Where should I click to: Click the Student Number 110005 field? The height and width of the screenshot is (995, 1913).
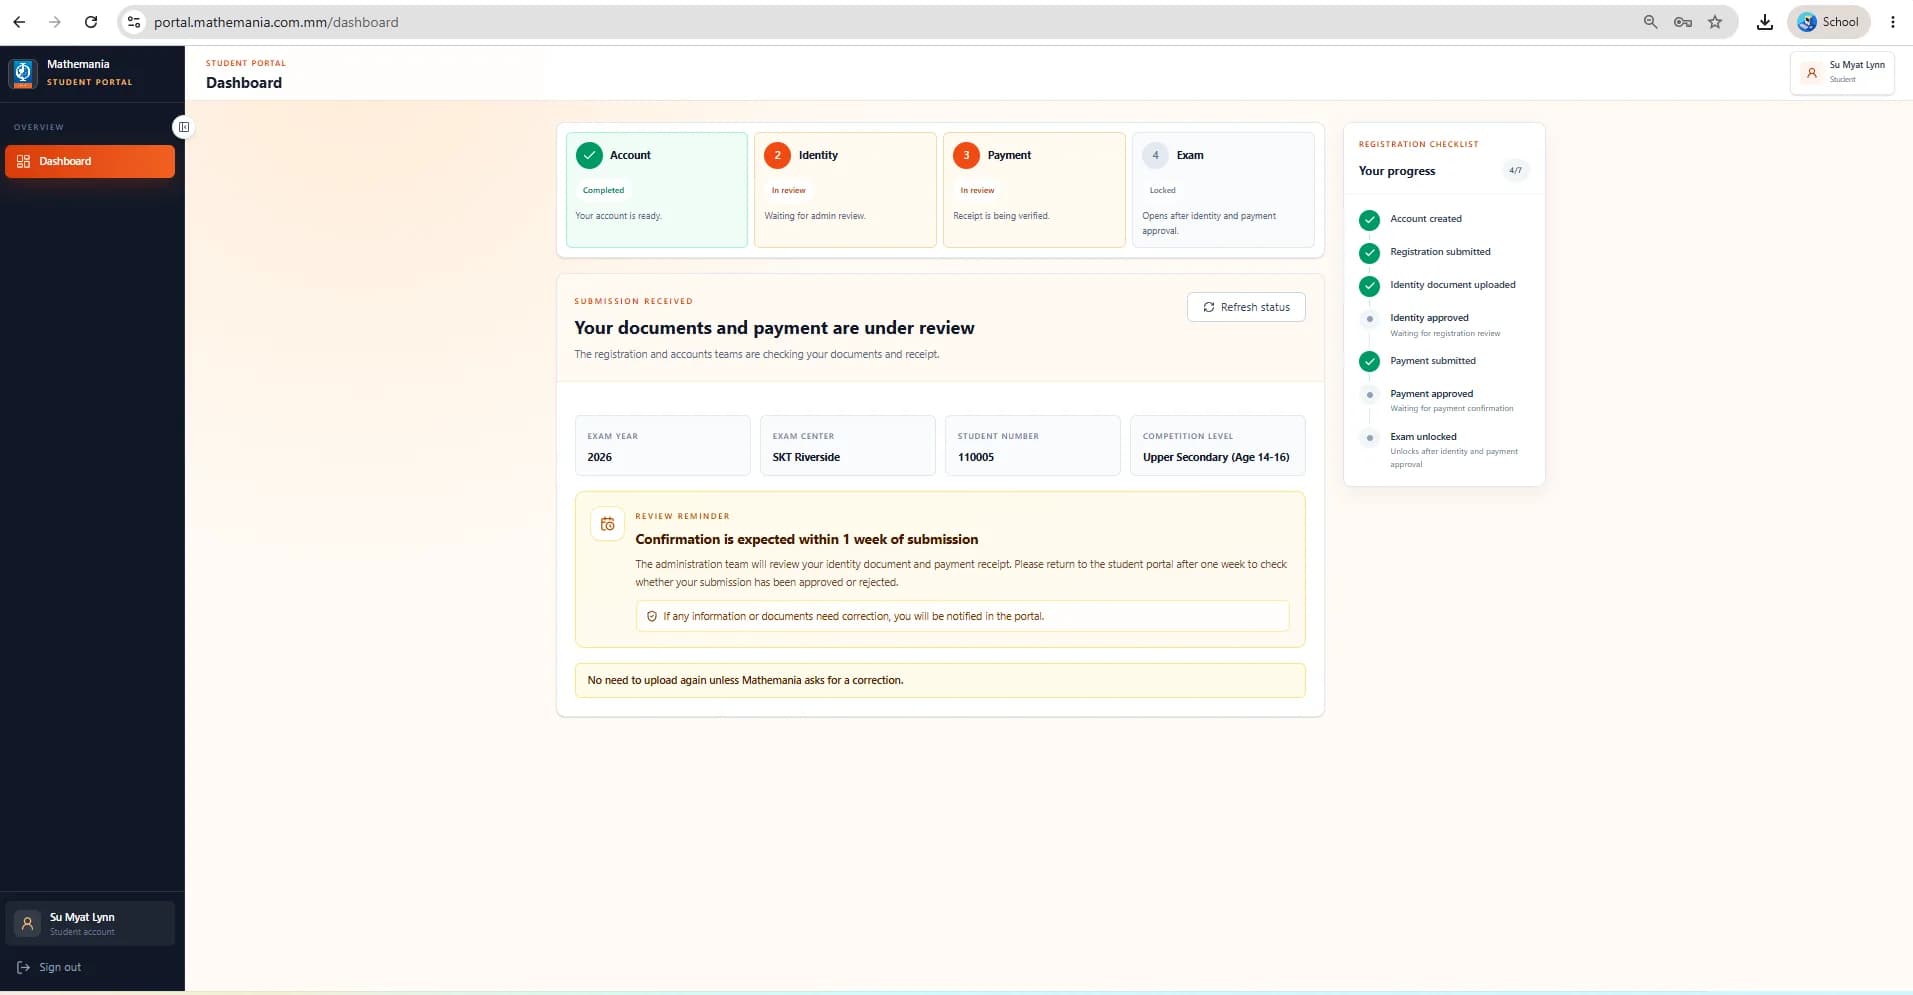click(x=1032, y=445)
